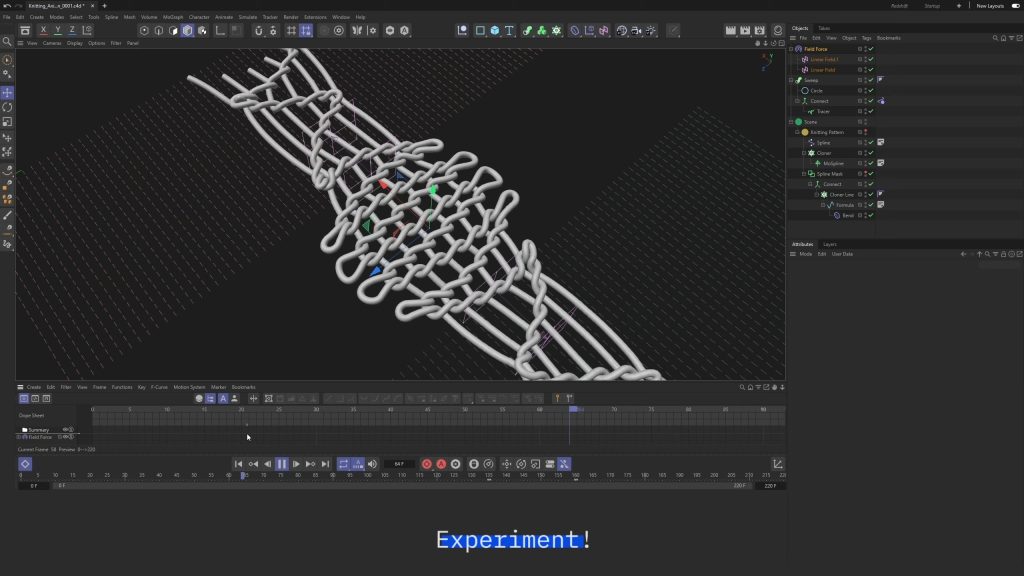This screenshot has width=1024, height=576.
Task: Disable the Sweep object checkmark
Action: tap(871, 80)
